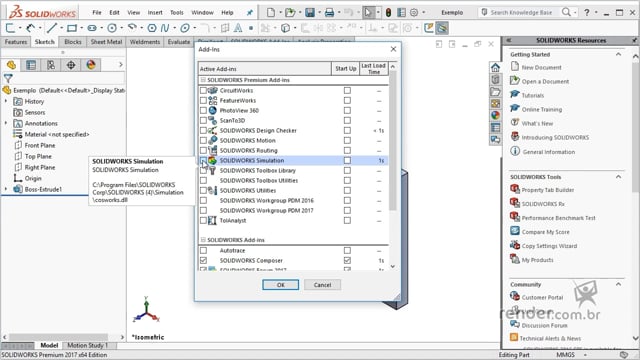Screen dimensions: 640x360
Task: Enable the PhotoView 360 add-in checkbox
Action: click(x=203, y=110)
